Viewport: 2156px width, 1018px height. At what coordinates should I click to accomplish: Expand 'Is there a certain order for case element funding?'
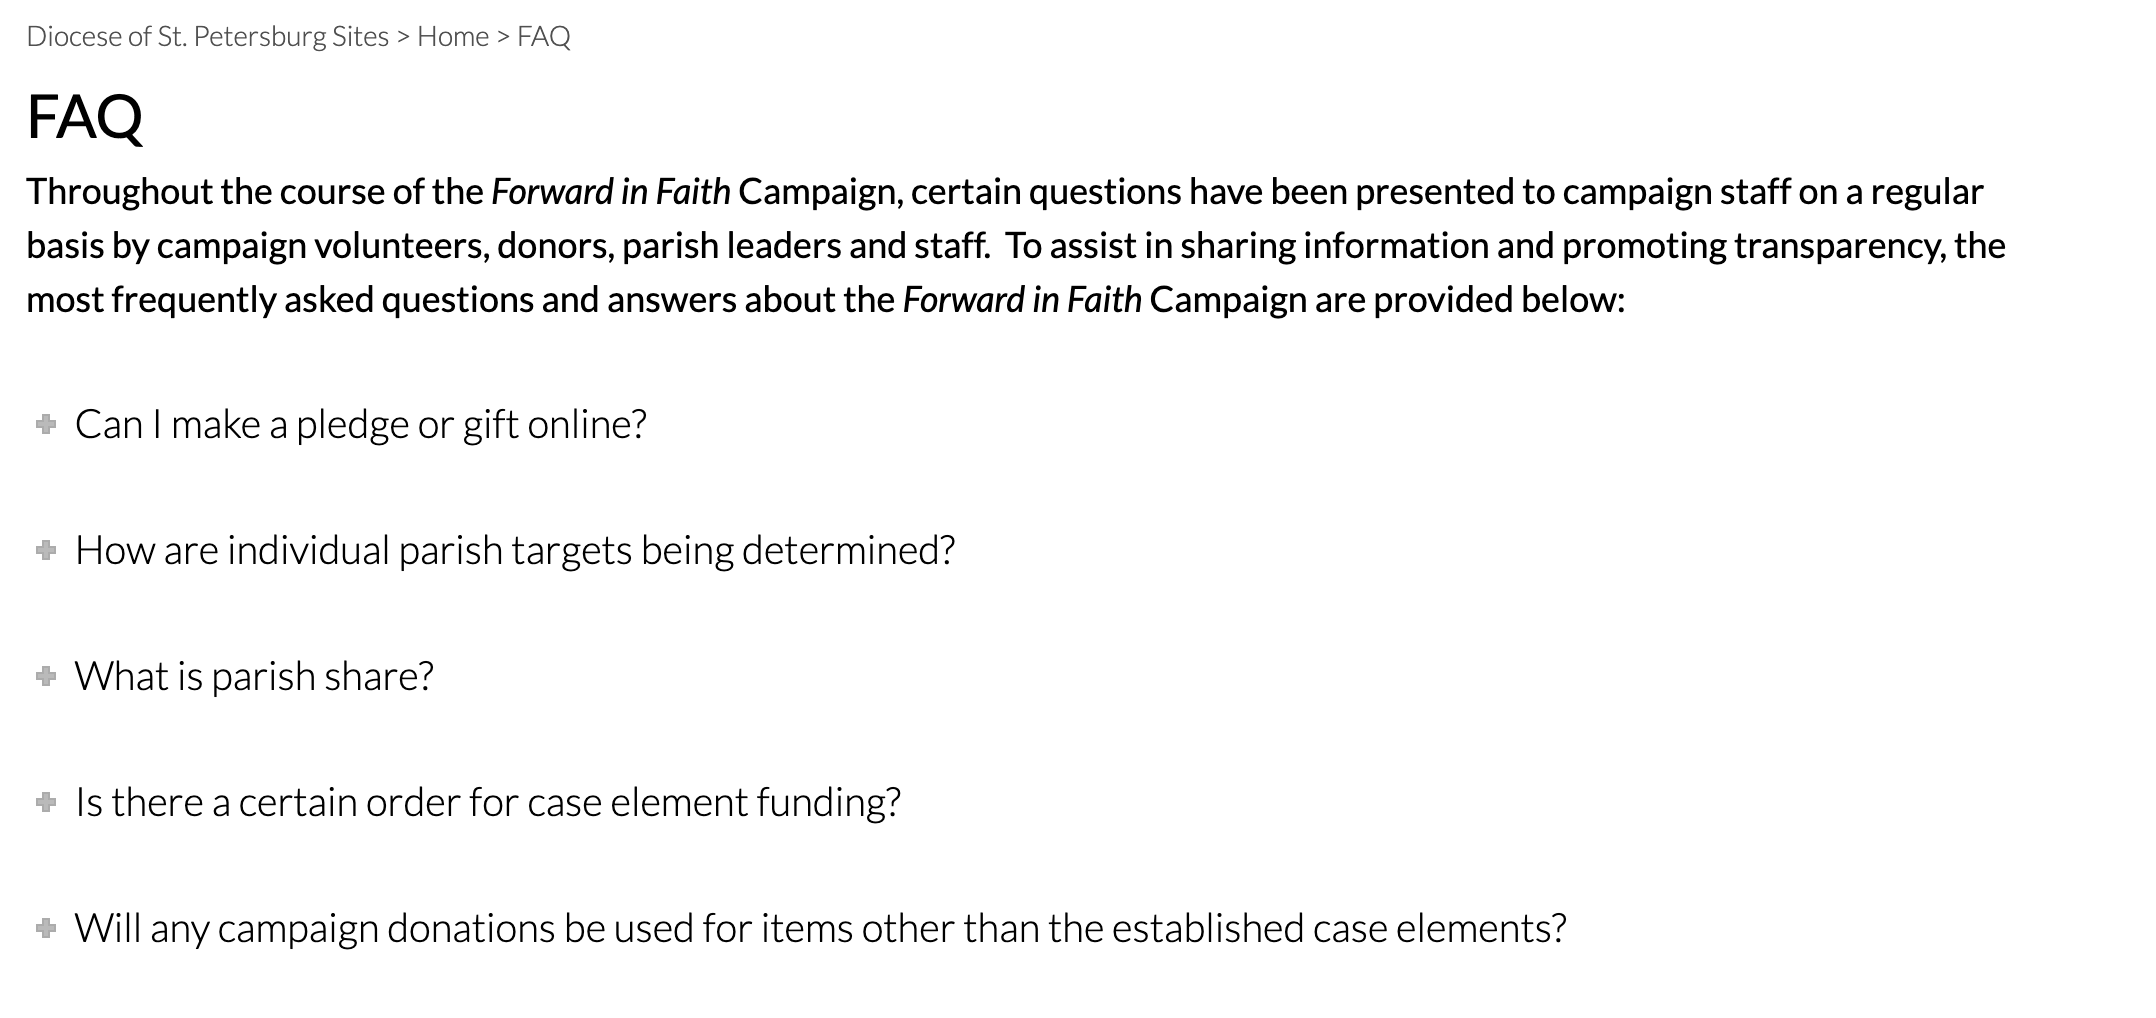tap(488, 803)
